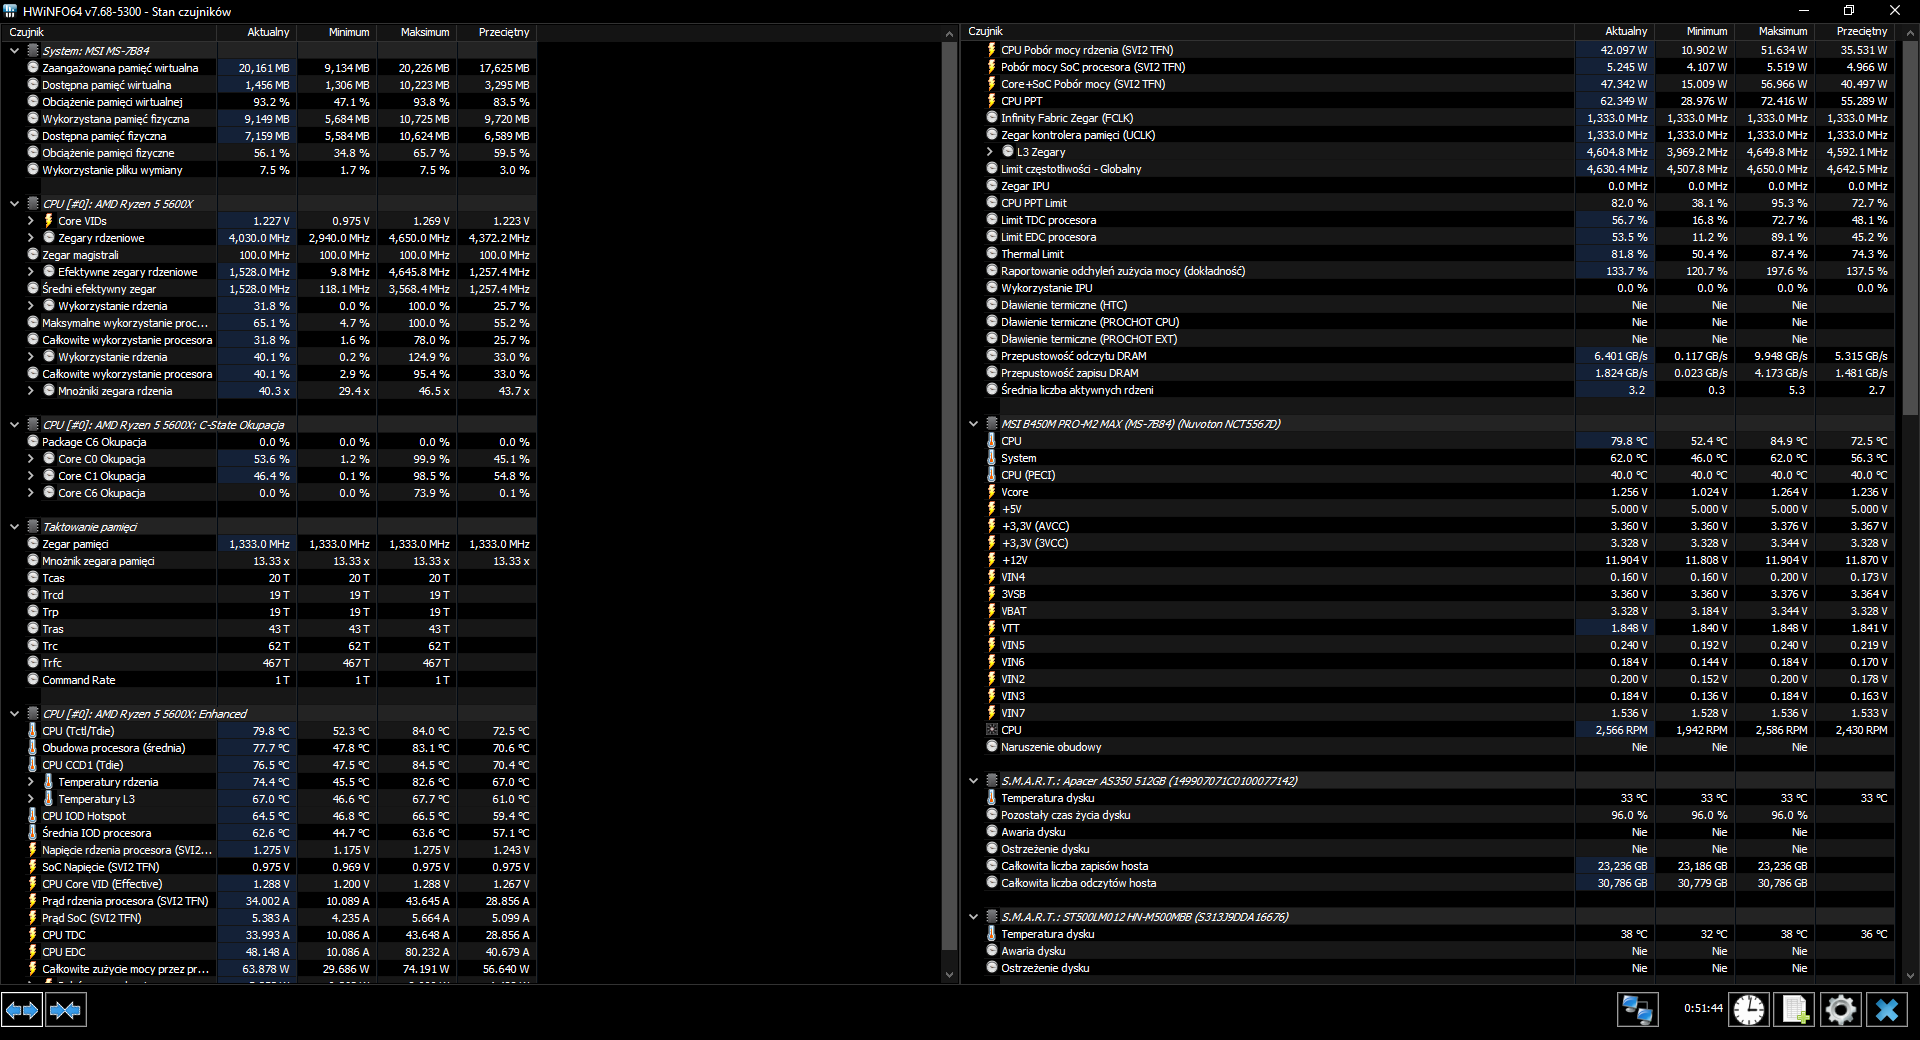Expand the Temperatury L3 row
The image size is (1920, 1040).
(x=30, y=799)
